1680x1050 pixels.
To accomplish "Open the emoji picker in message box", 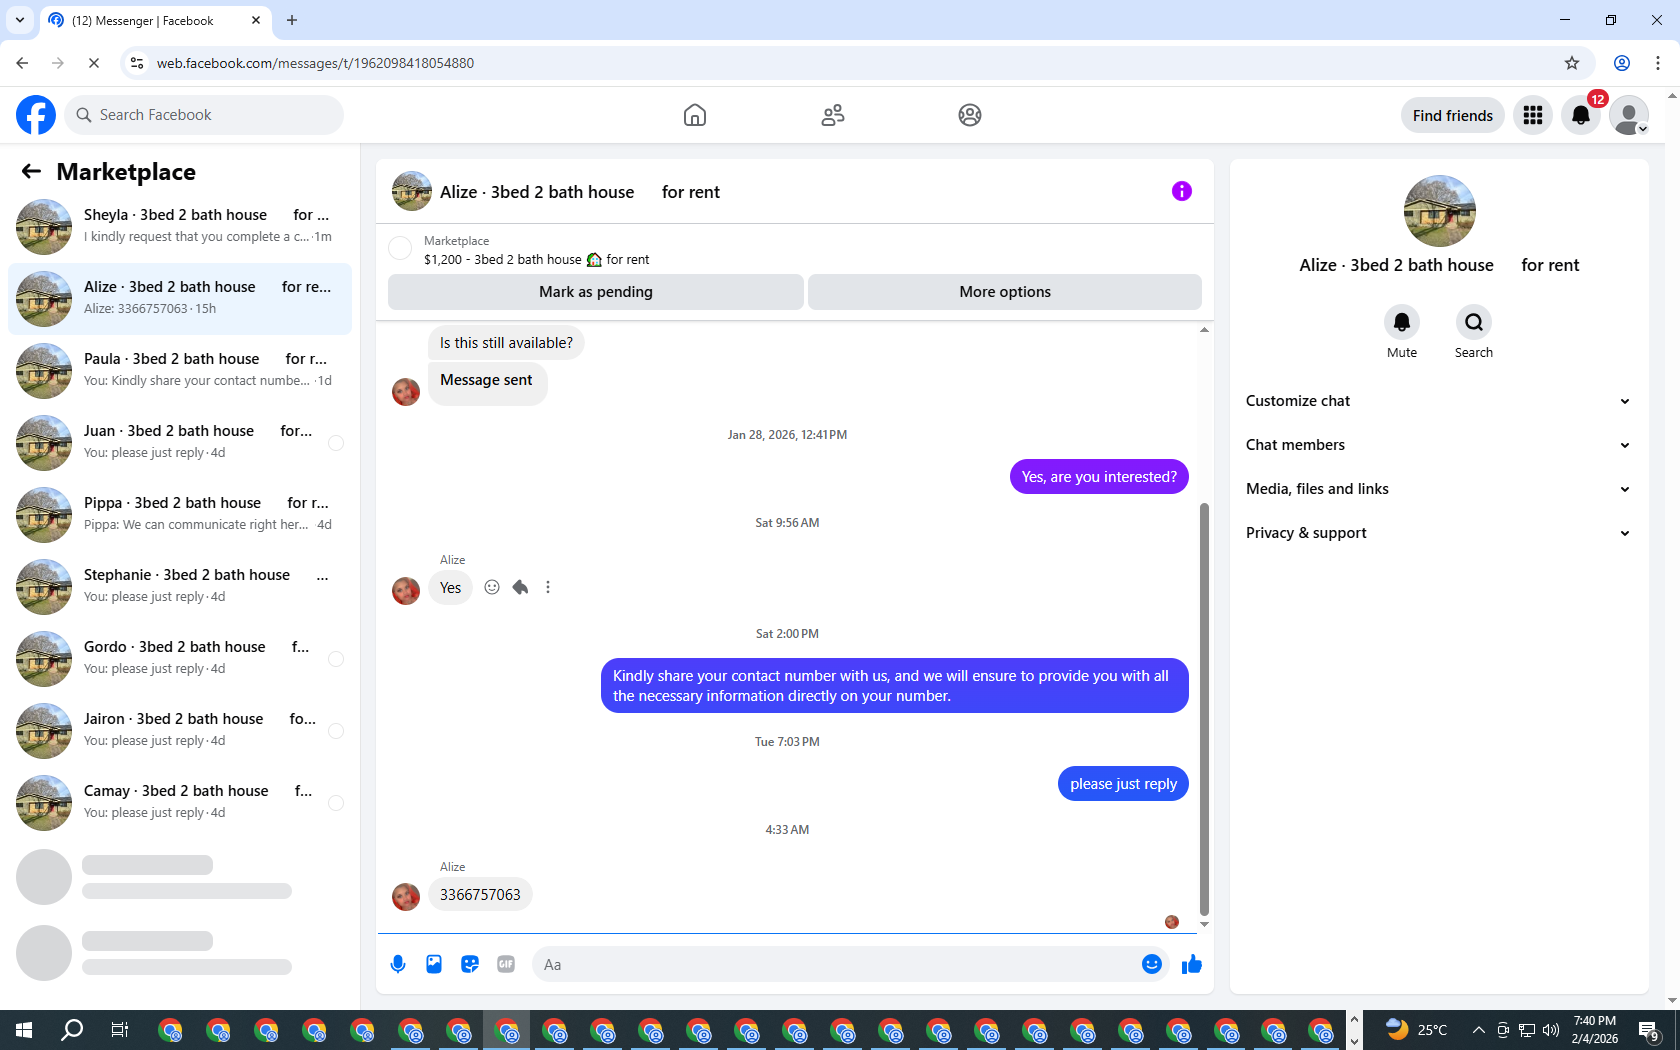I will [1152, 964].
